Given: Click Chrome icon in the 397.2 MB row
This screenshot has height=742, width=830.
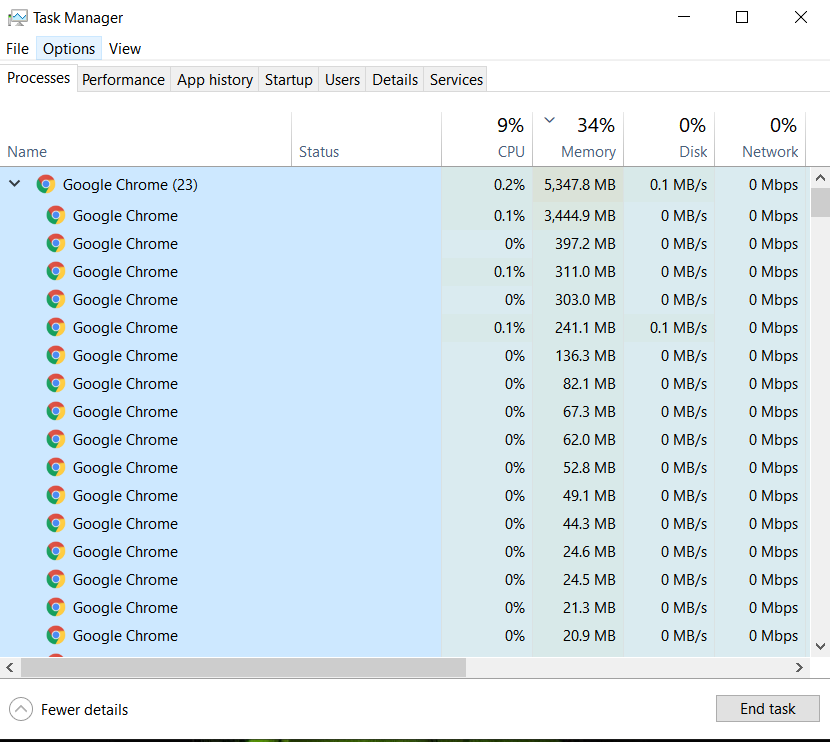Looking at the screenshot, I should 56,243.
